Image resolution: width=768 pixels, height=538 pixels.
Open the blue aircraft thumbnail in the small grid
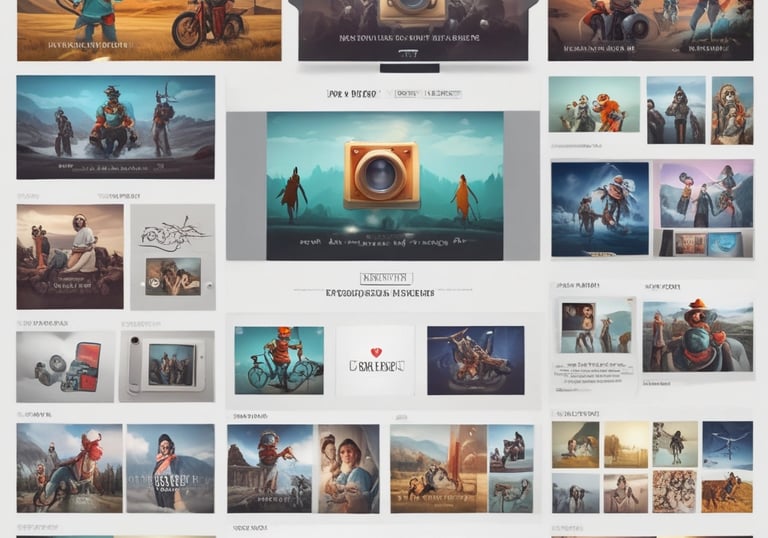tap(727, 445)
